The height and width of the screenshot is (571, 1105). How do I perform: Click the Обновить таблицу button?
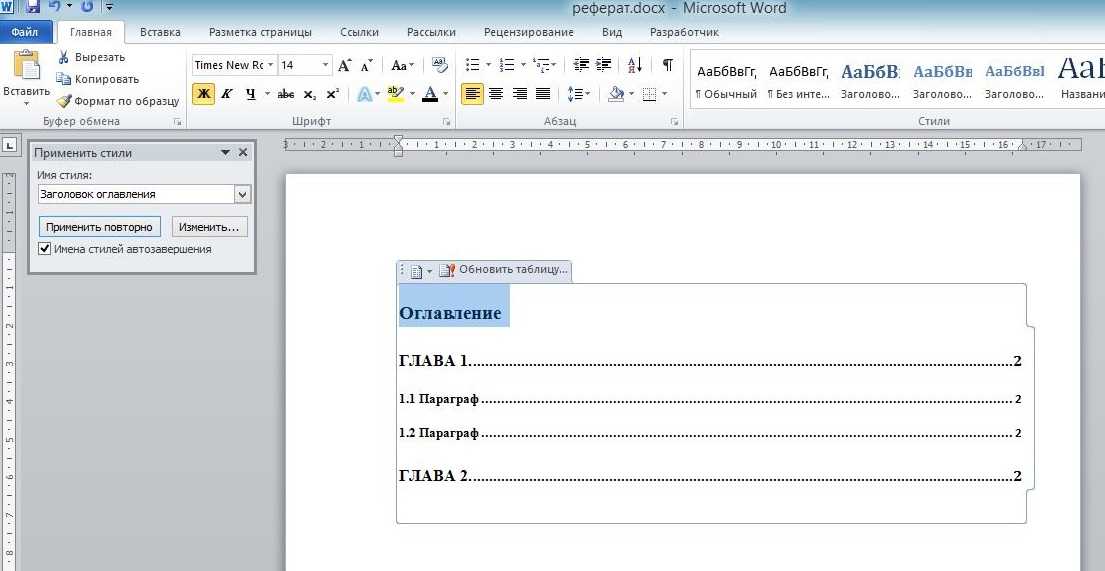pos(504,270)
